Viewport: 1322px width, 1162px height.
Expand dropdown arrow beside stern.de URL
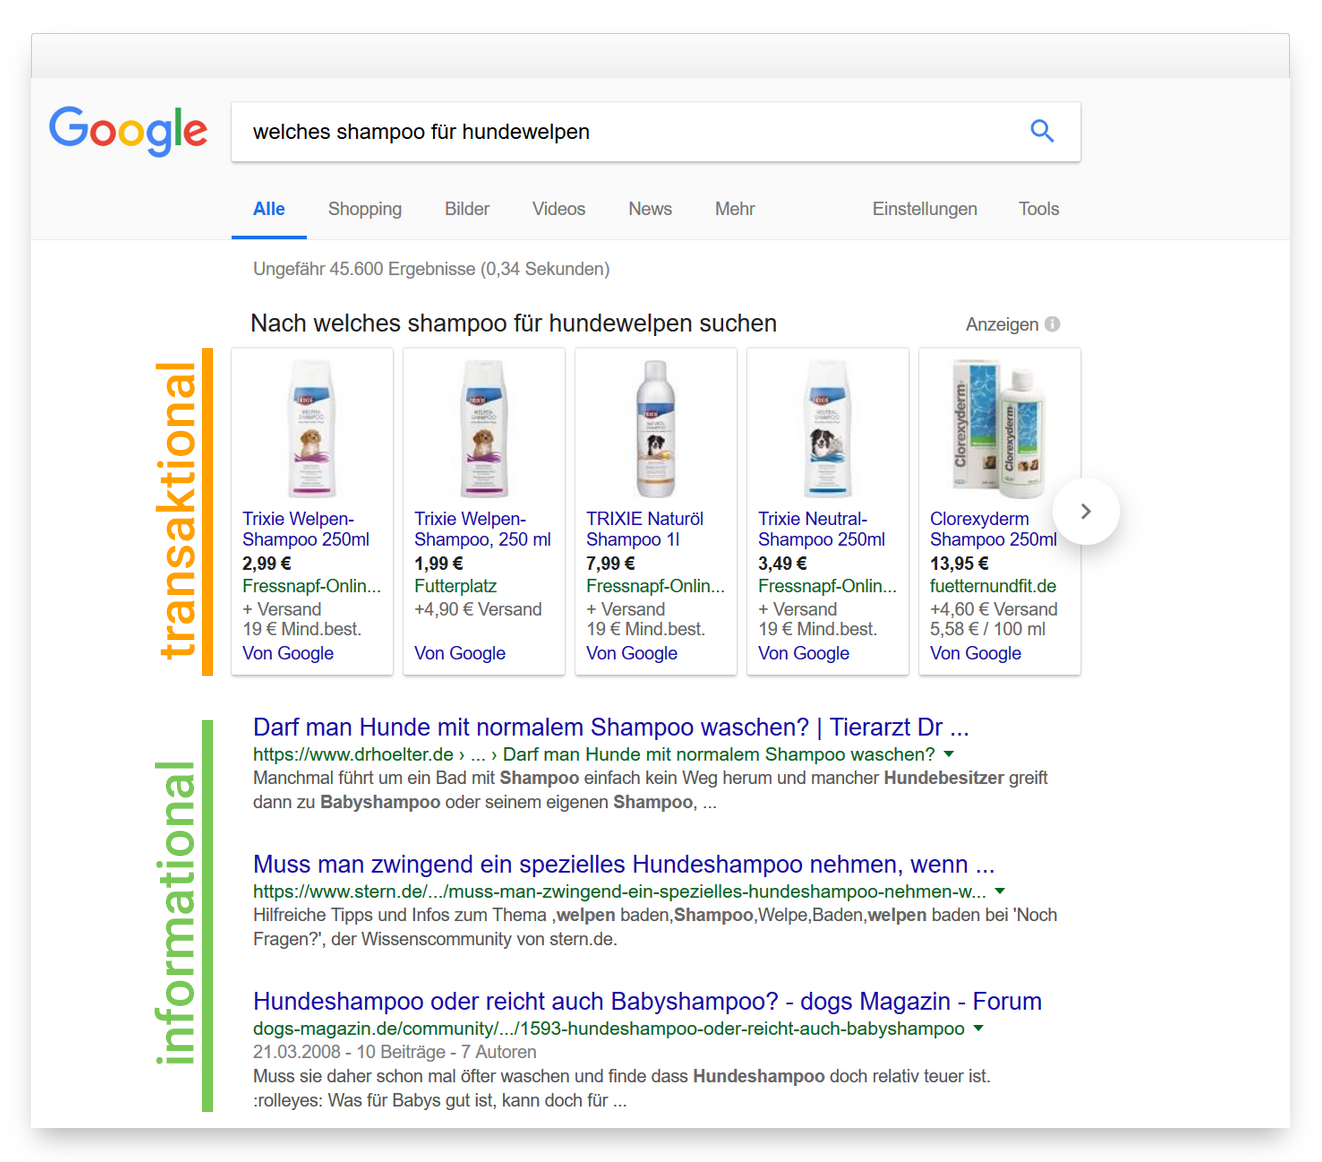(x=1000, y=891)
